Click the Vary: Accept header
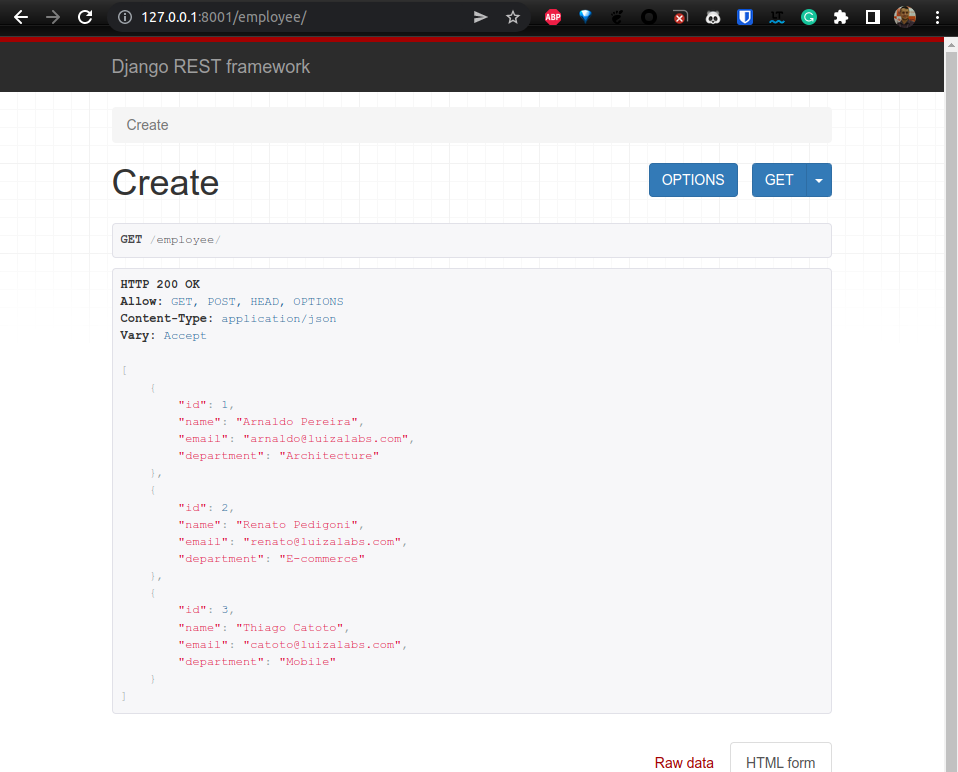Image resolution: width=958 pixels, height=772 pixels. pos(163,335)
